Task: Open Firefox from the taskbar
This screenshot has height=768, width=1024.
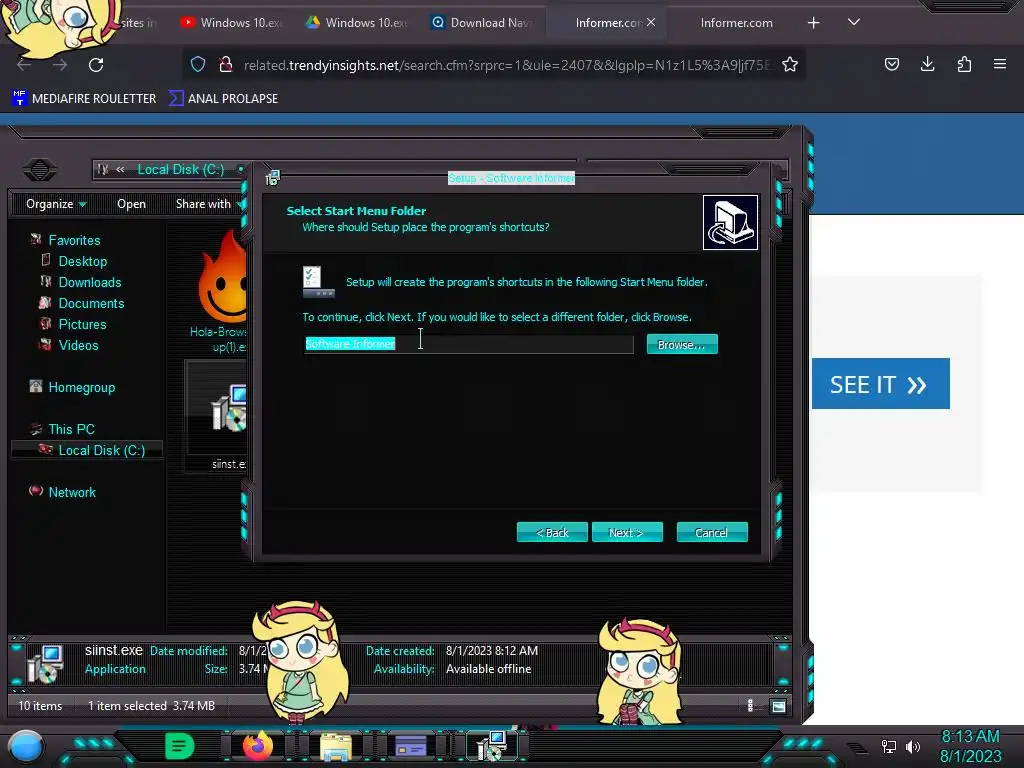Action: pyautogui.click(x=257, y=745)
